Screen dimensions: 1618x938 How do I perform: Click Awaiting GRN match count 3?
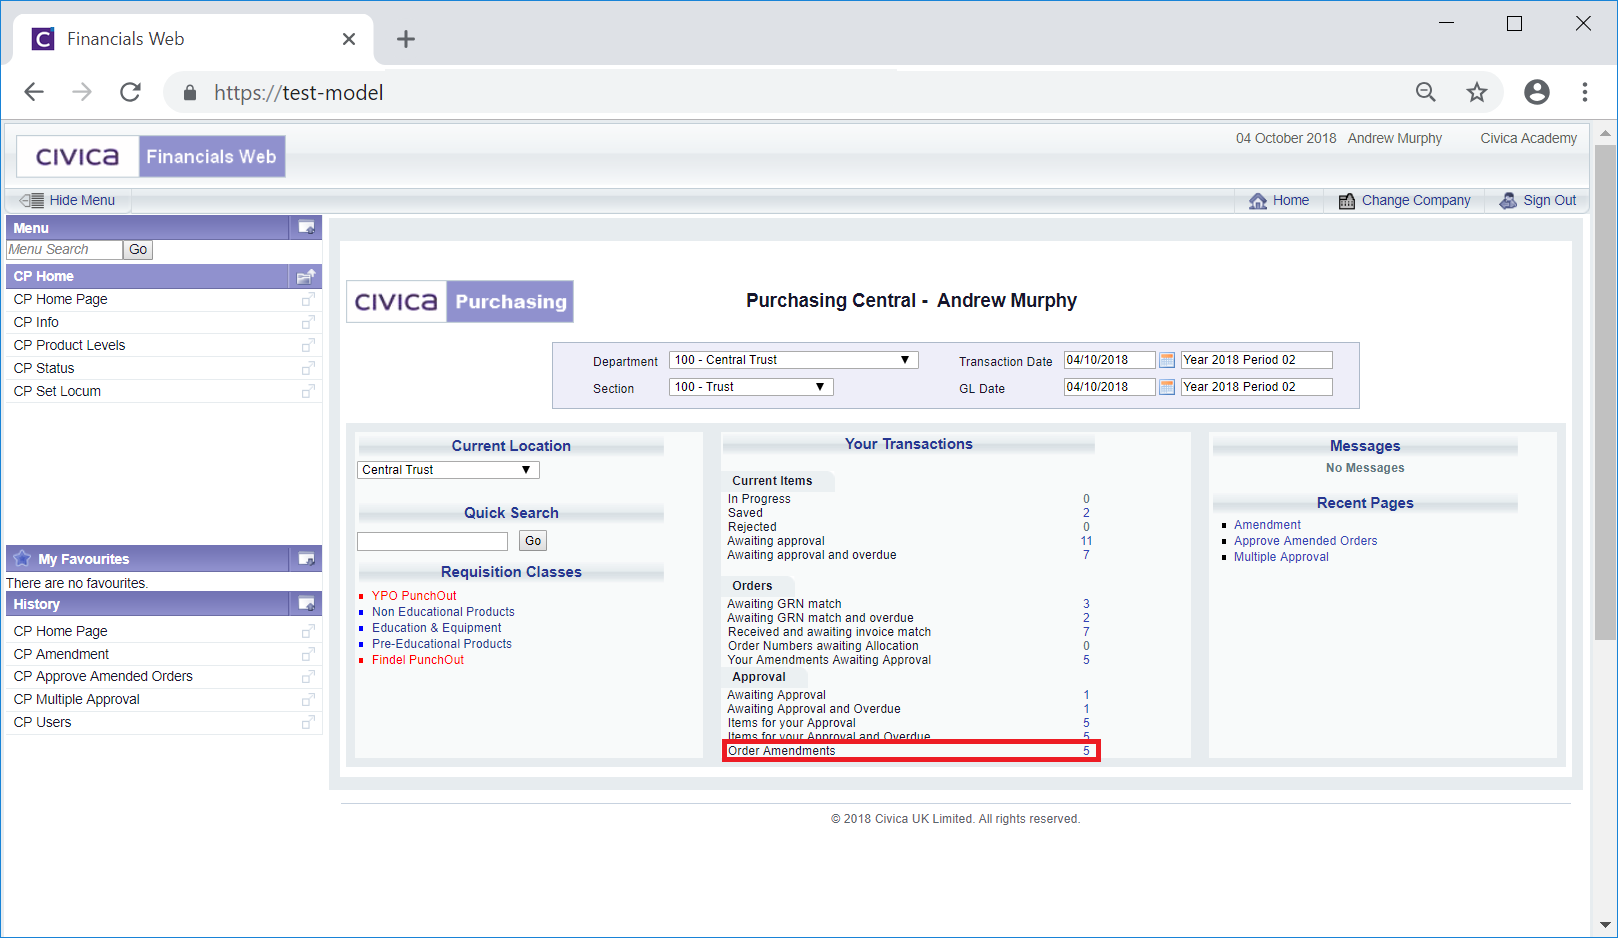(x=1086, y=604)
